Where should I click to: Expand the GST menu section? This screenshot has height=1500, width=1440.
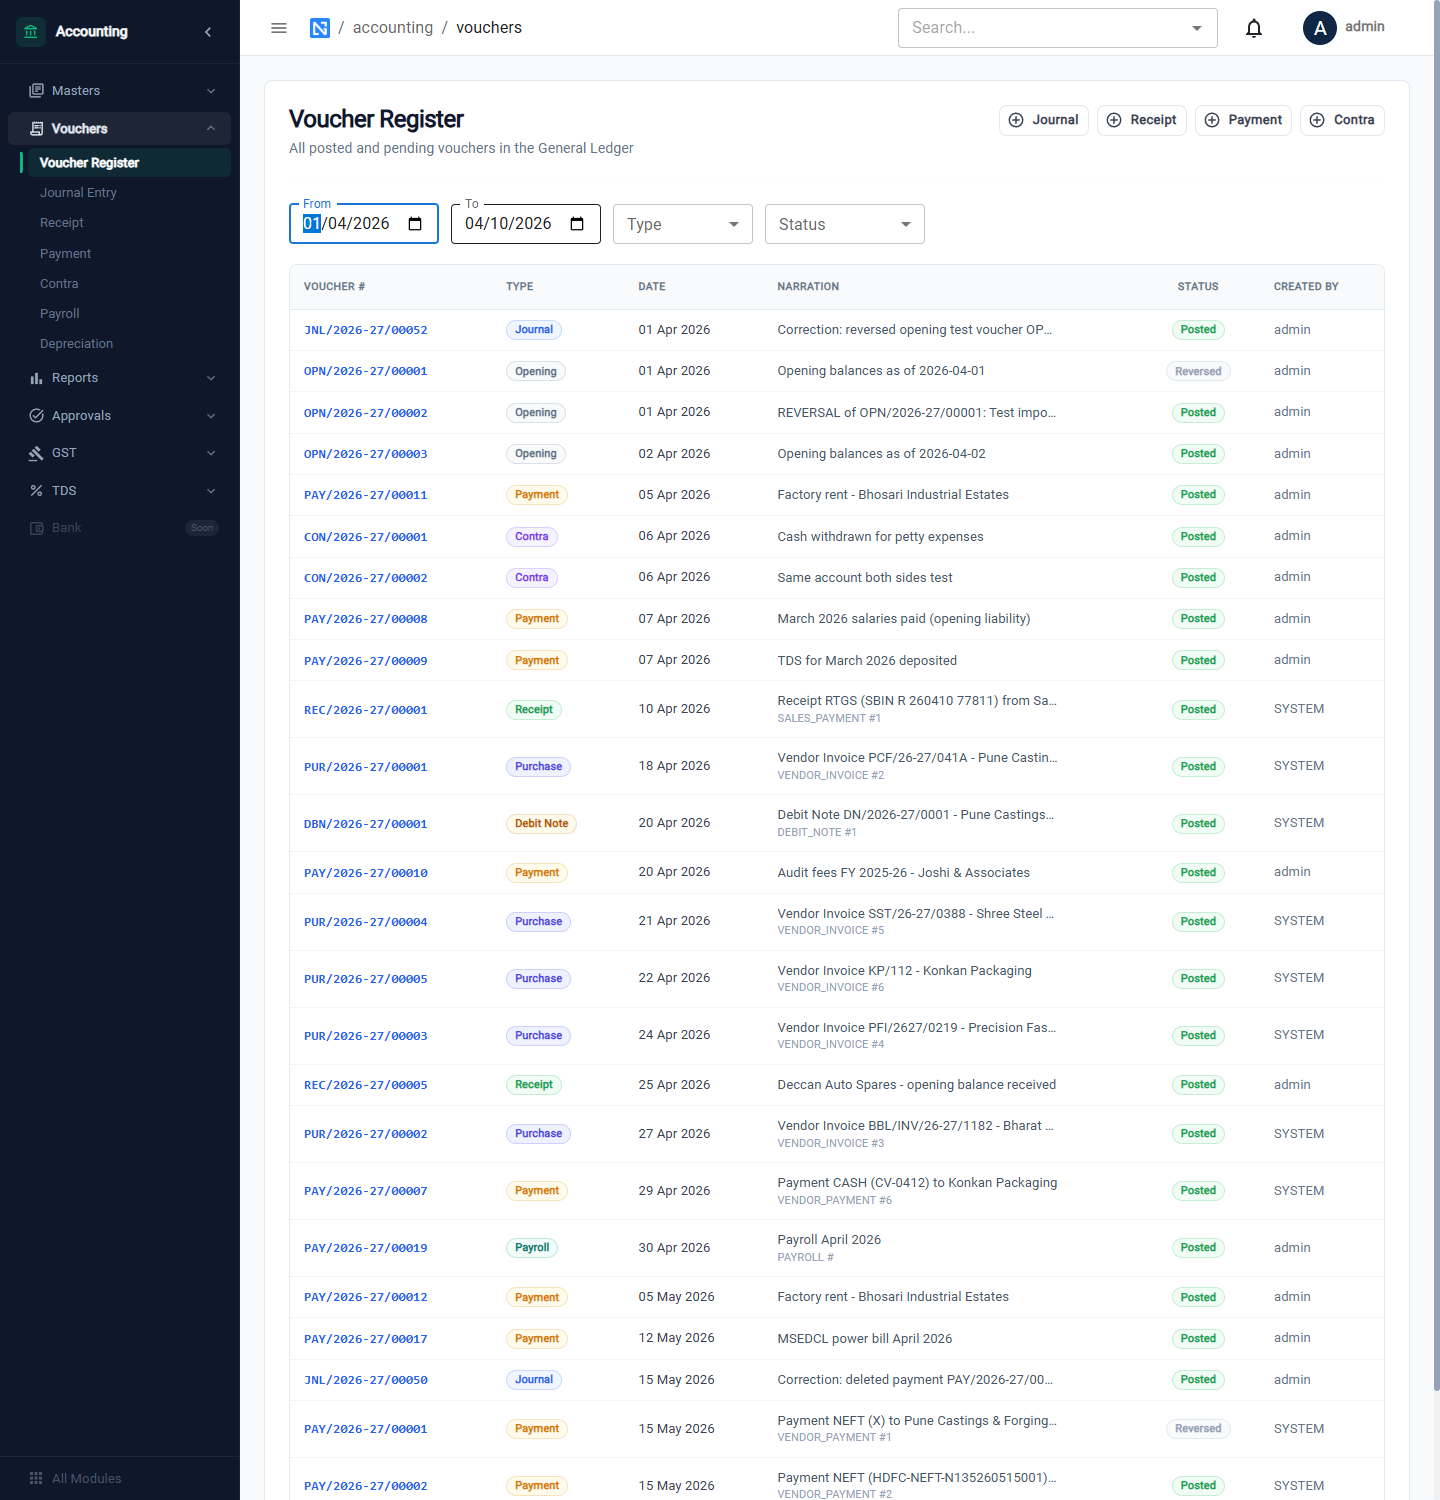point(211,453)
